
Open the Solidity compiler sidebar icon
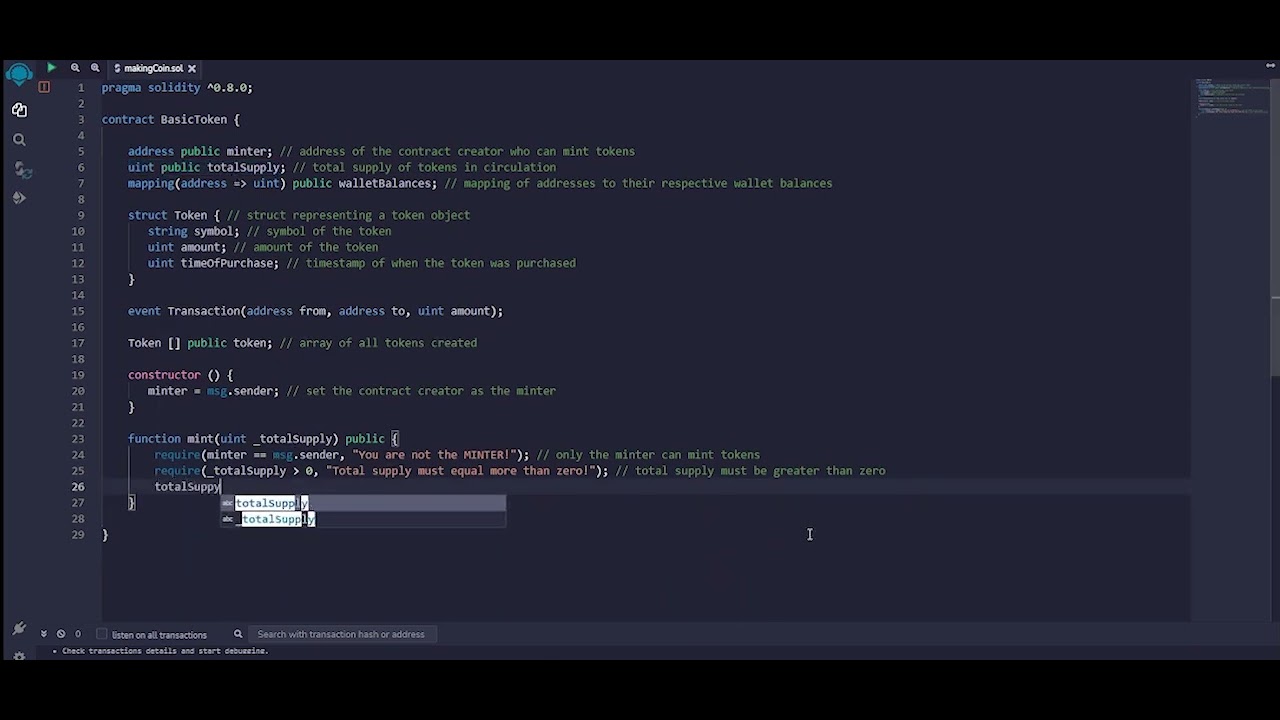22,170
